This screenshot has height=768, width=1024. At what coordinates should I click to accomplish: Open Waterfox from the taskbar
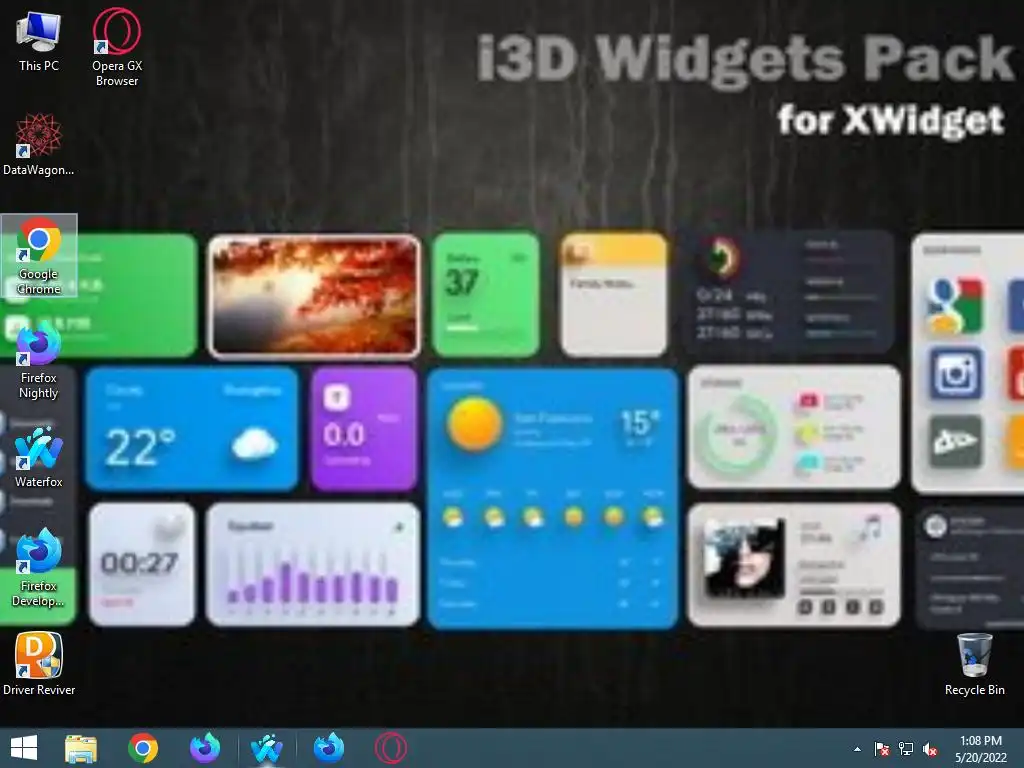click(x=267, y=748)
